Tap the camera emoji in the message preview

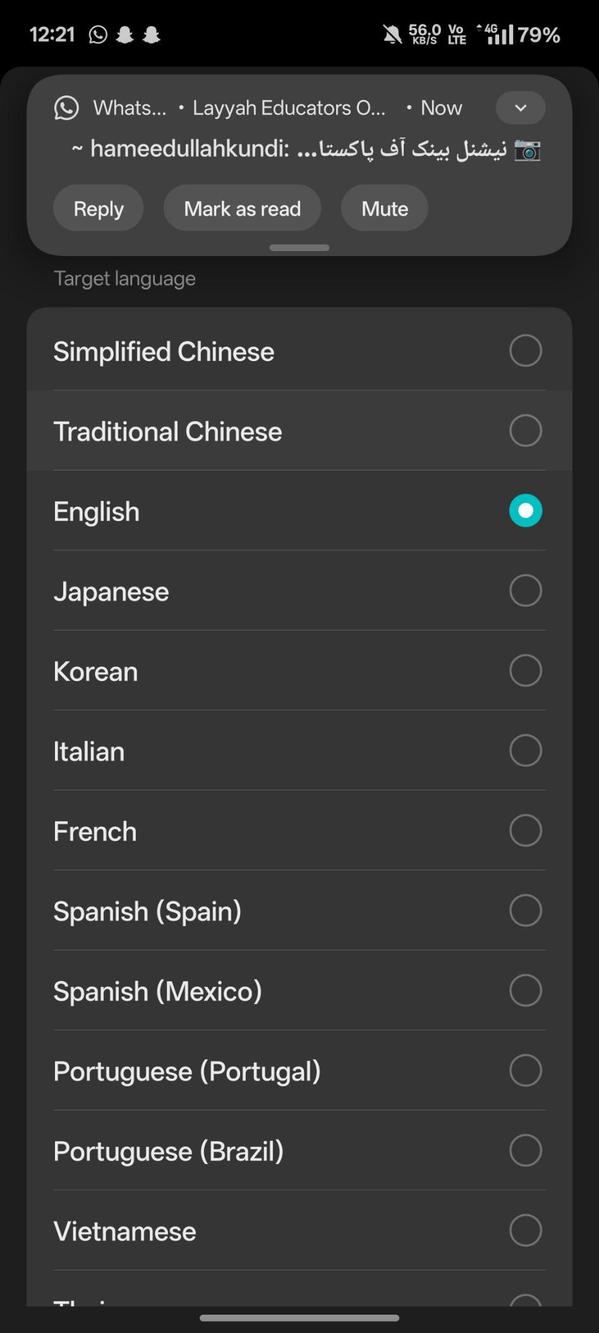click(527, 150)
